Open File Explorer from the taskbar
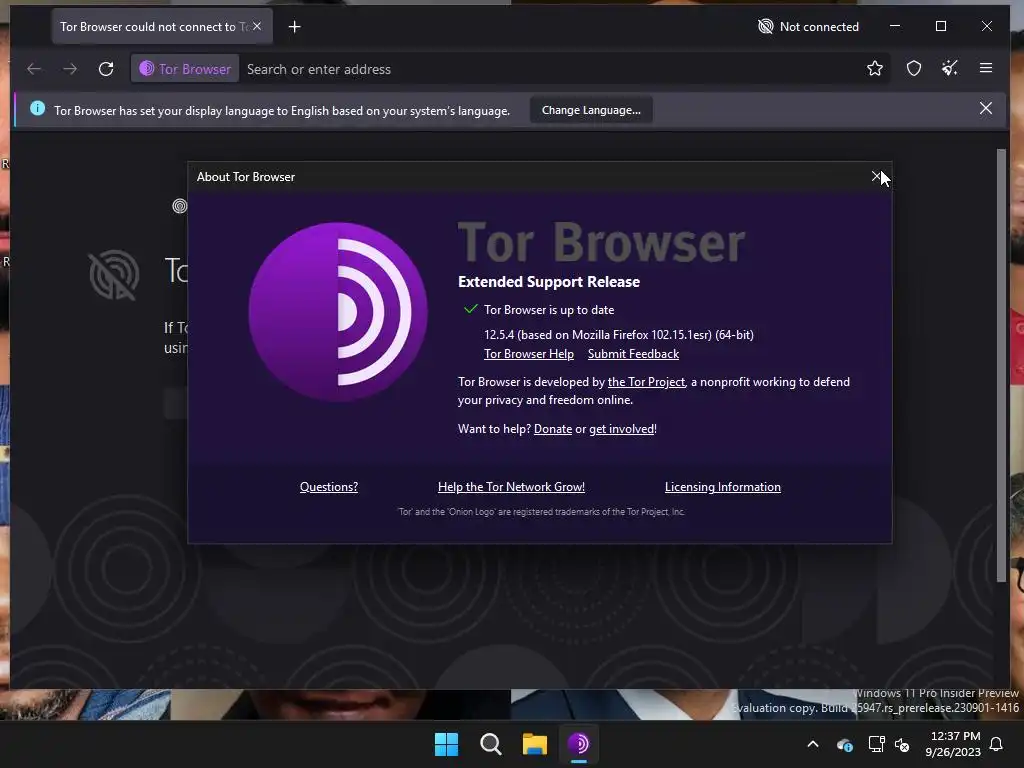The image size is (1024, 768). (x=534, y=744)
